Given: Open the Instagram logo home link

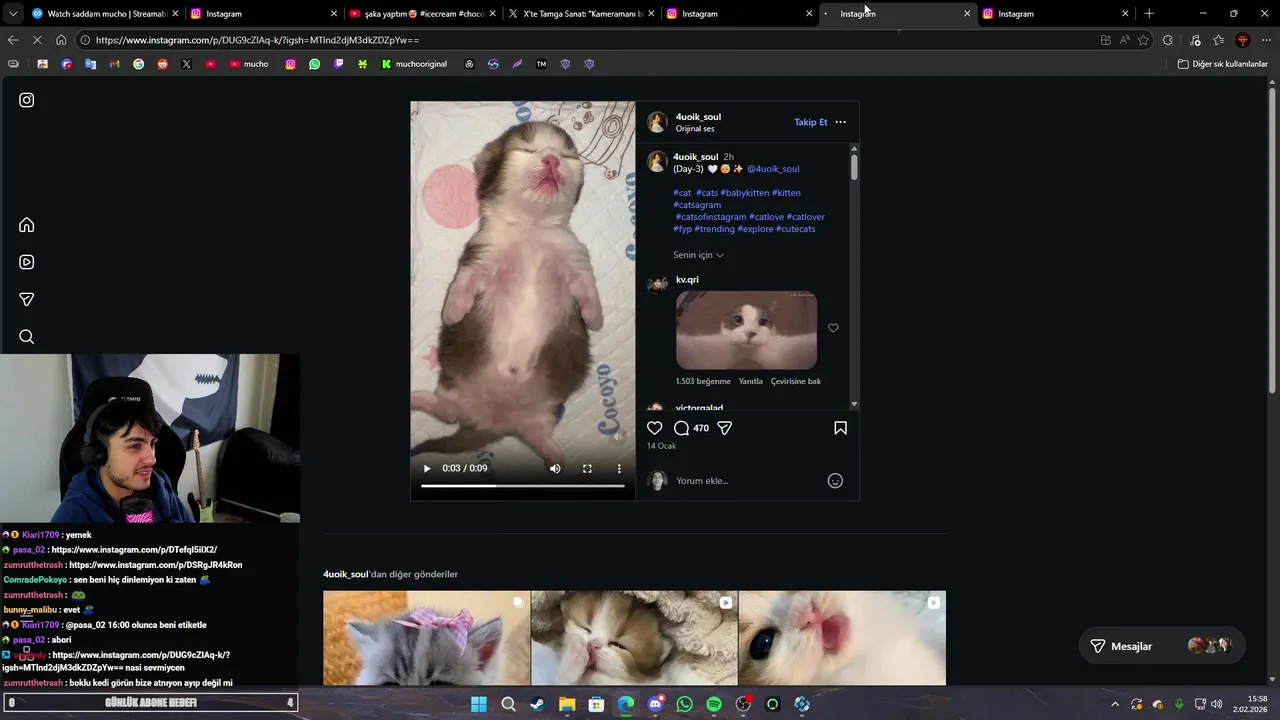Looking at the screenshot, I should (27, 100).
